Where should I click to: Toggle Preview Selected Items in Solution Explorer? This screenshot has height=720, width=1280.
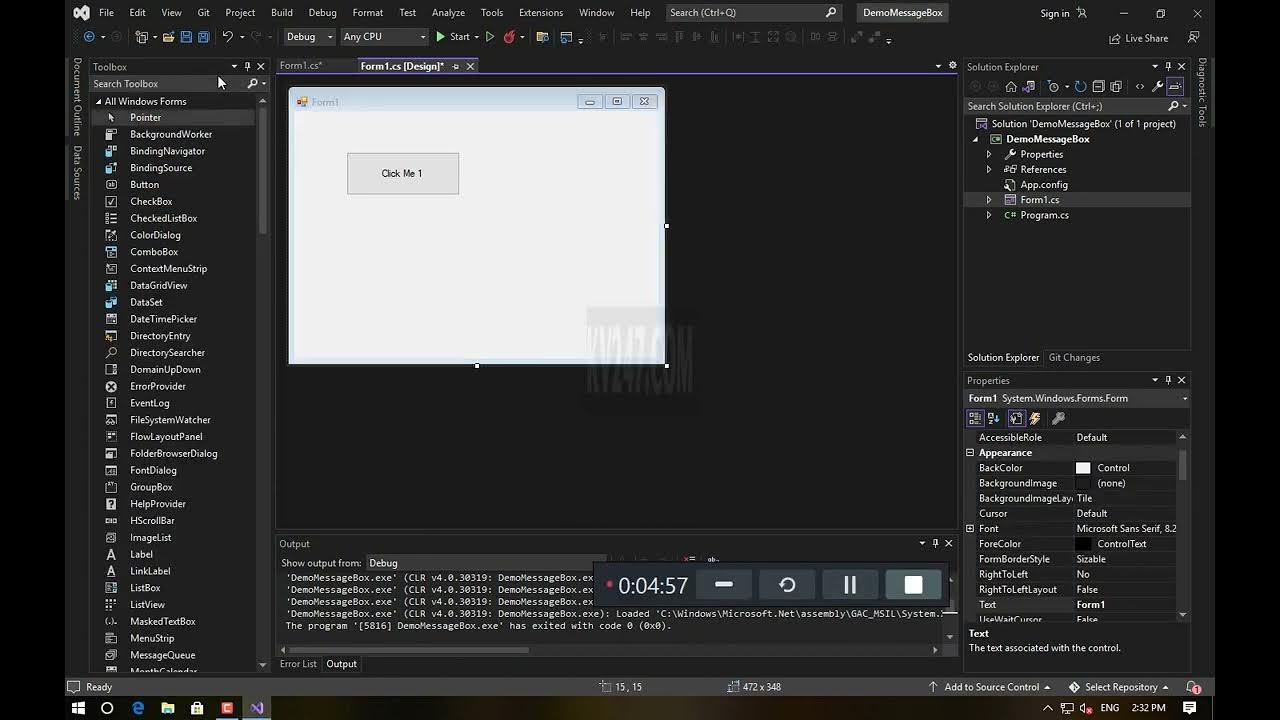coord(1176,87)
